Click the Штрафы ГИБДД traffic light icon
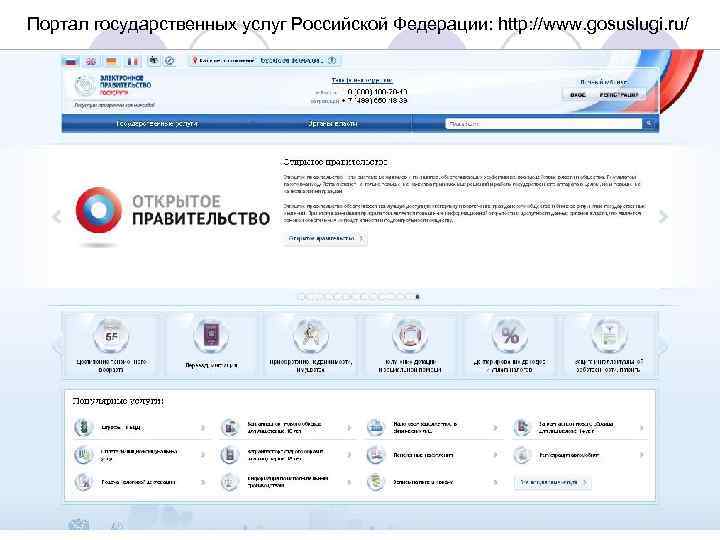This screenshot has height=540, width=720. click(x=83, y=428)
